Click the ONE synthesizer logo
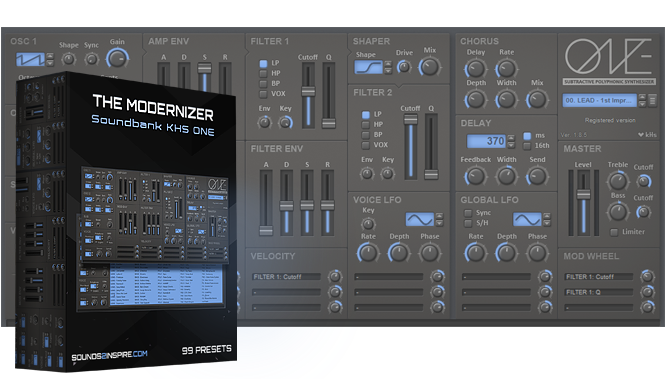 click(608, 56)
